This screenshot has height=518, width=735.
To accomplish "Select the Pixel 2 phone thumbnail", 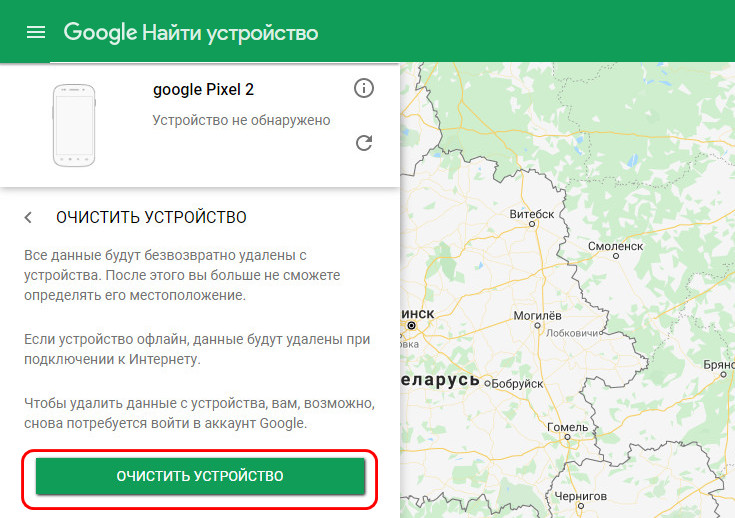I will tap(74, 125).
